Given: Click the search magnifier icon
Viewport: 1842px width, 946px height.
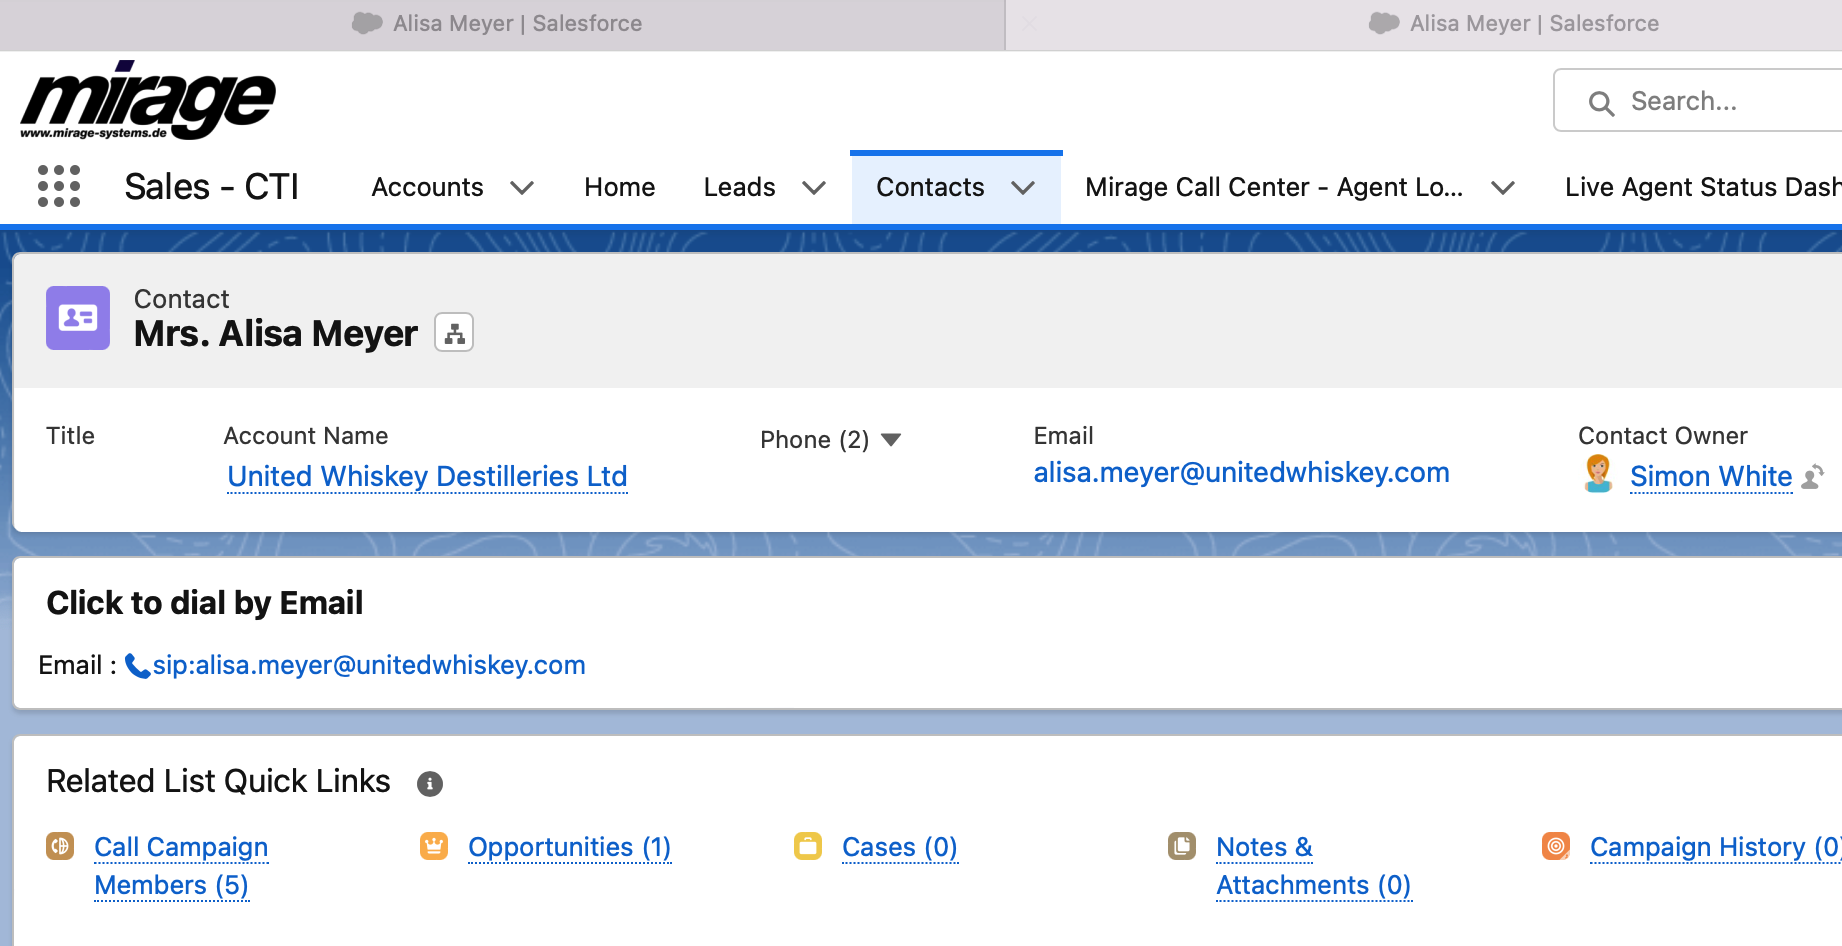Looking at the screenshot, I should click(x=1601, y=102).
